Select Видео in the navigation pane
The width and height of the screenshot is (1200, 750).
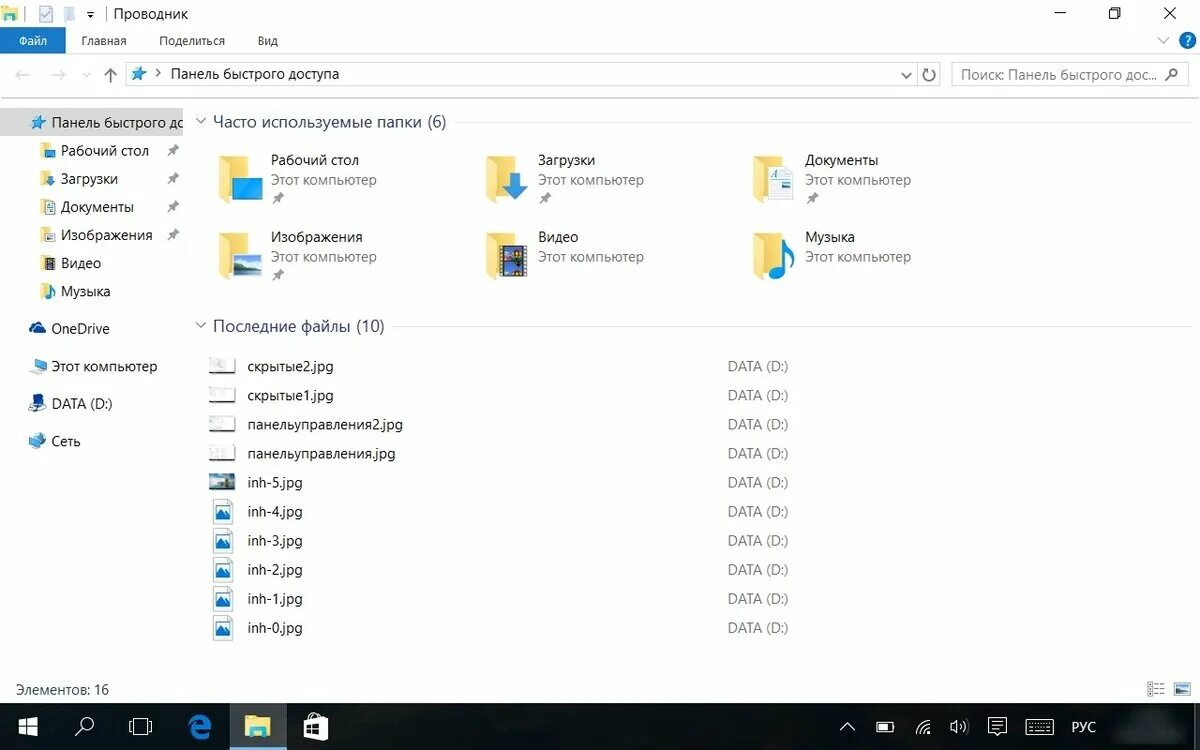(x=81, y=263)
